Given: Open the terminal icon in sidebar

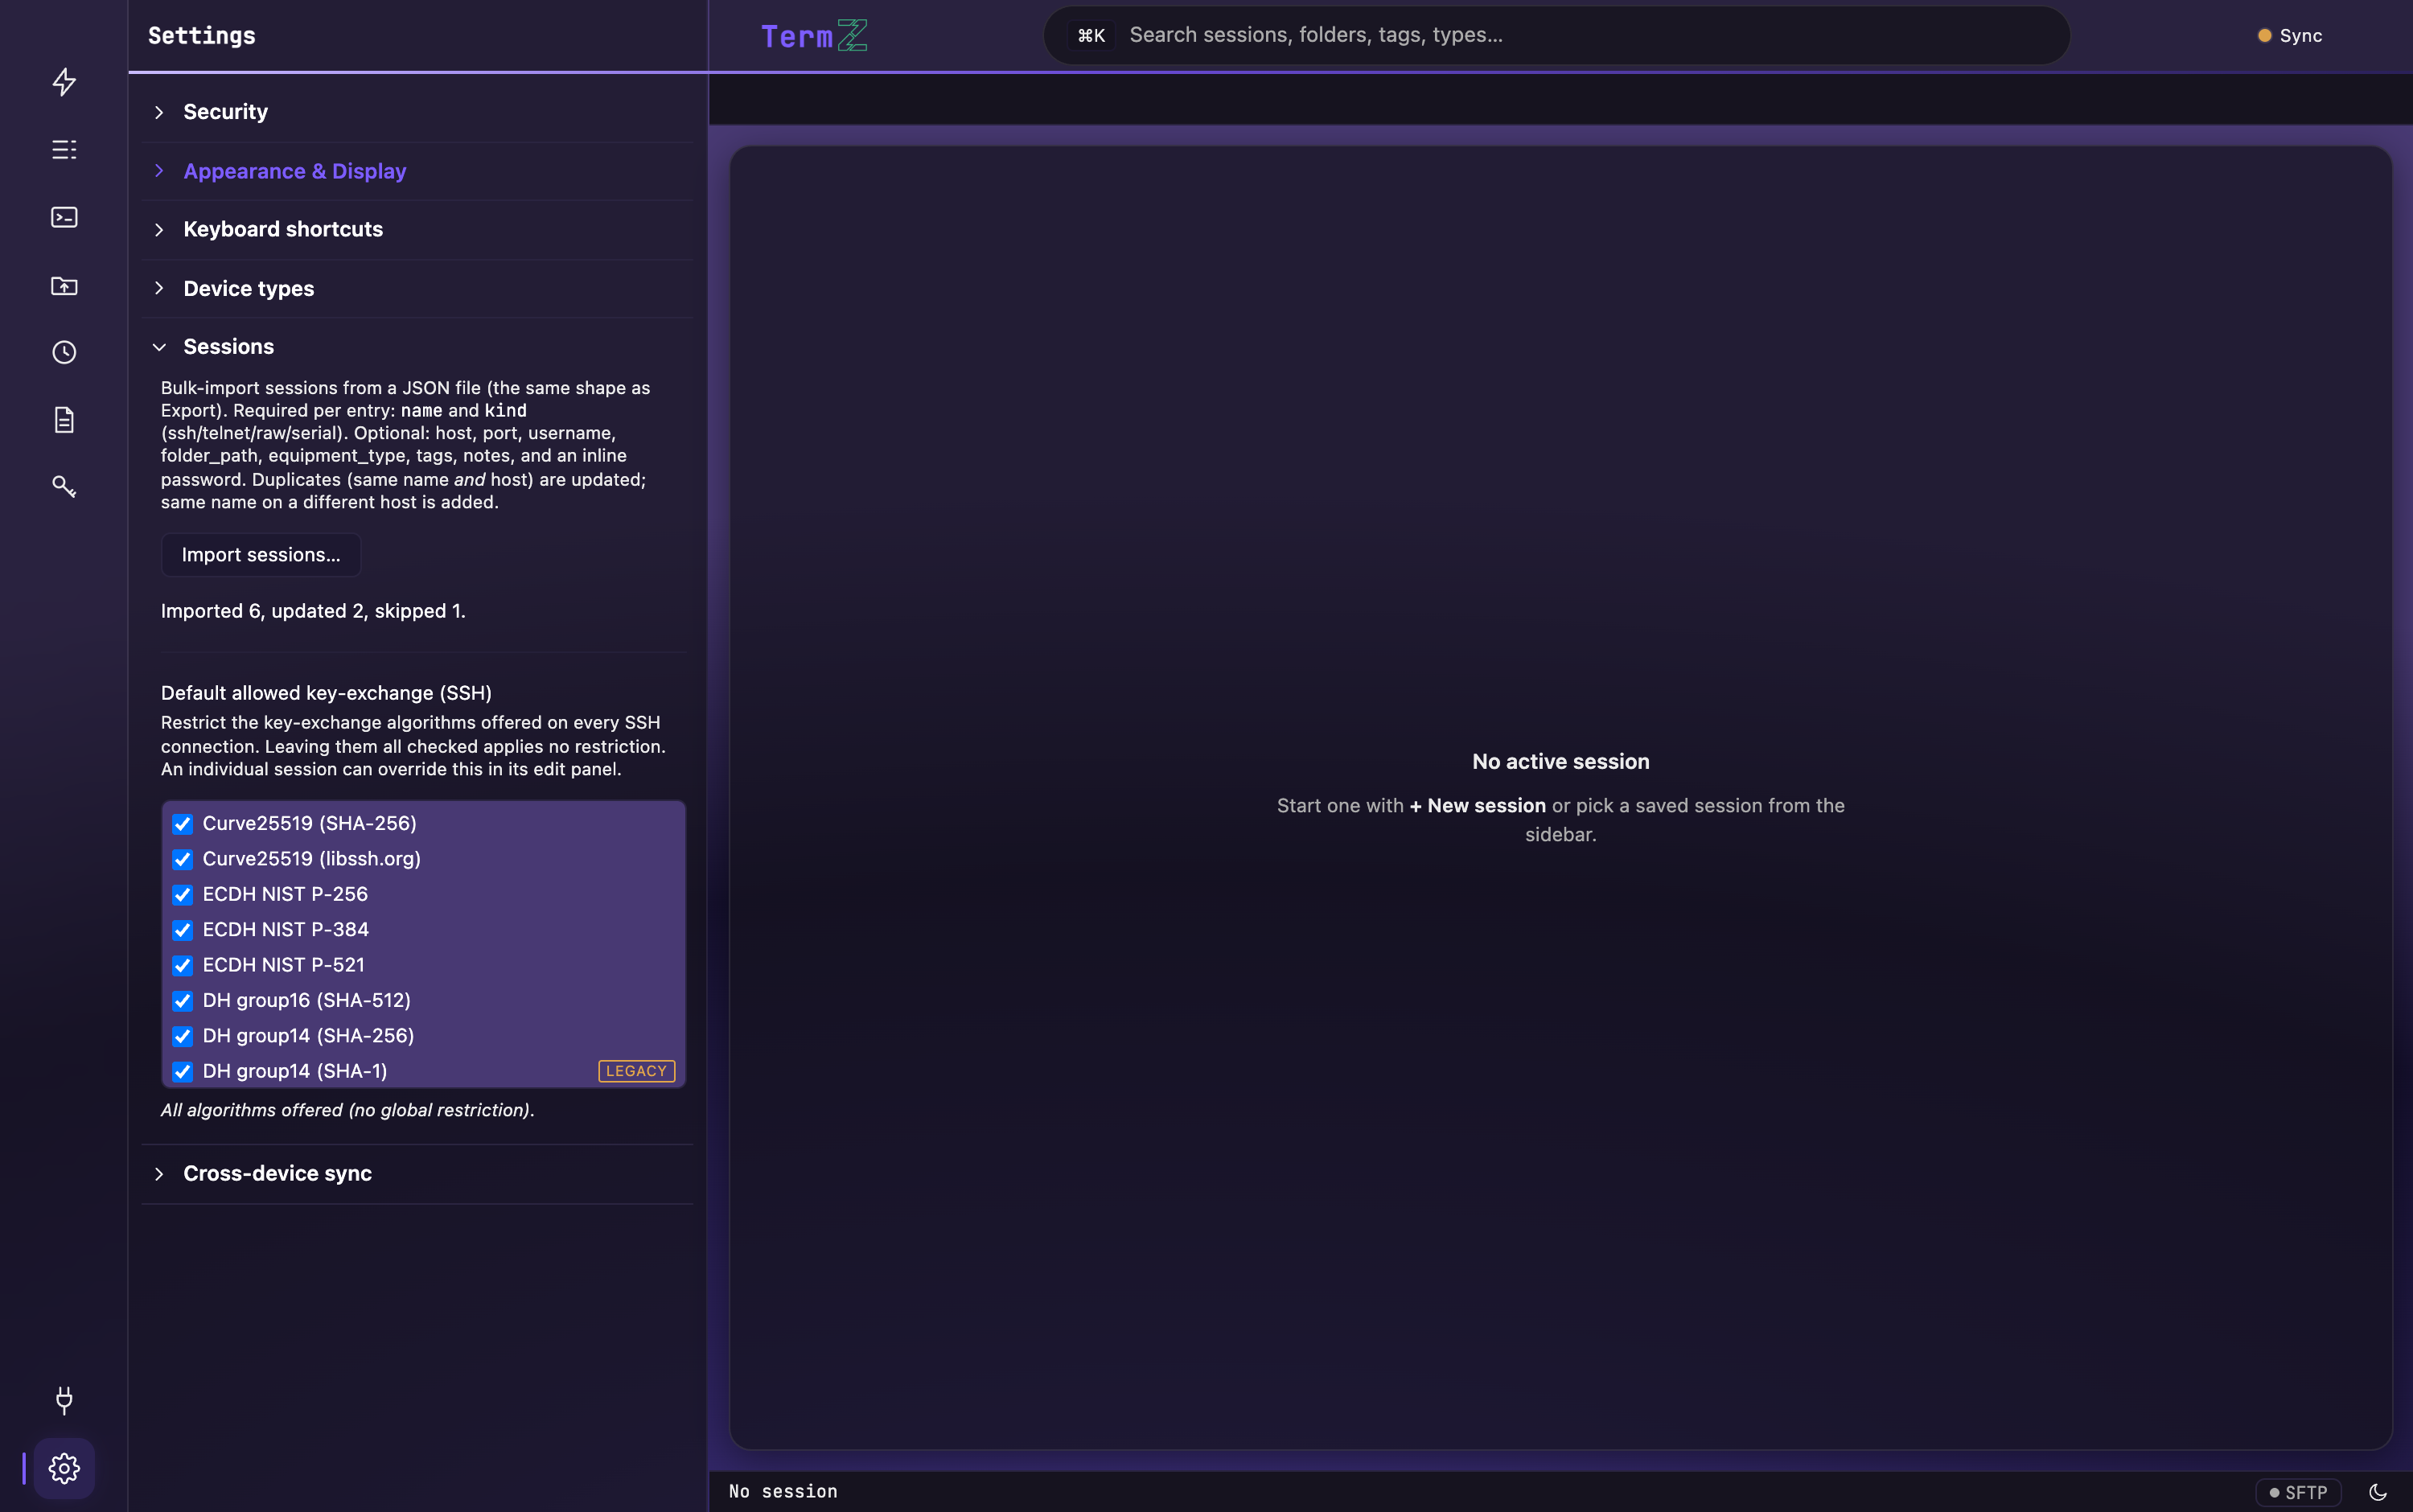Looking at the screenshot, I should pos(64,217).
